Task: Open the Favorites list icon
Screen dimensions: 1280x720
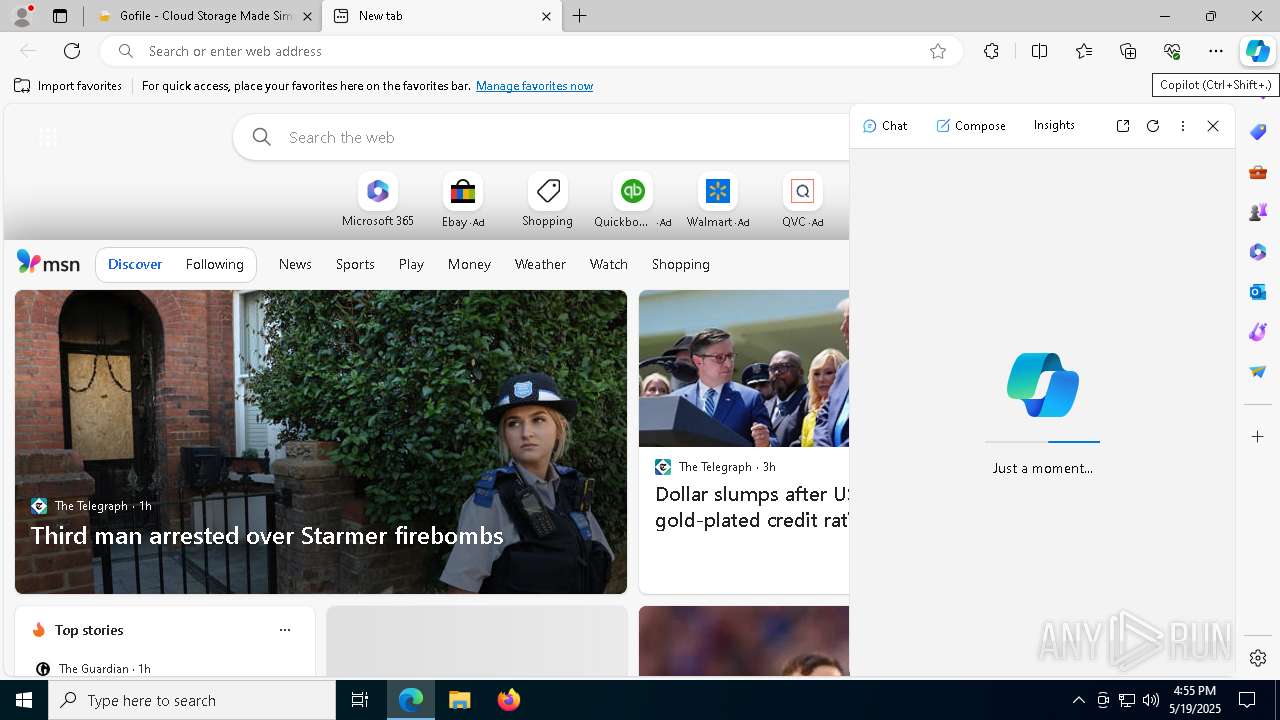Action: point(1084,51)
